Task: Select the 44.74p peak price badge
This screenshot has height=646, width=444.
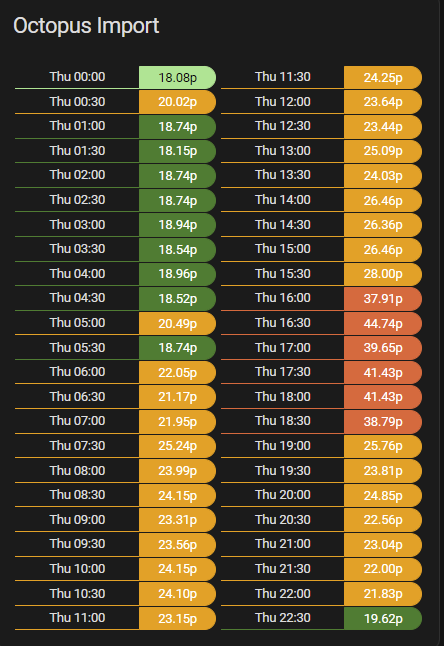Action: pyautogui.click(x=383, y=323)
